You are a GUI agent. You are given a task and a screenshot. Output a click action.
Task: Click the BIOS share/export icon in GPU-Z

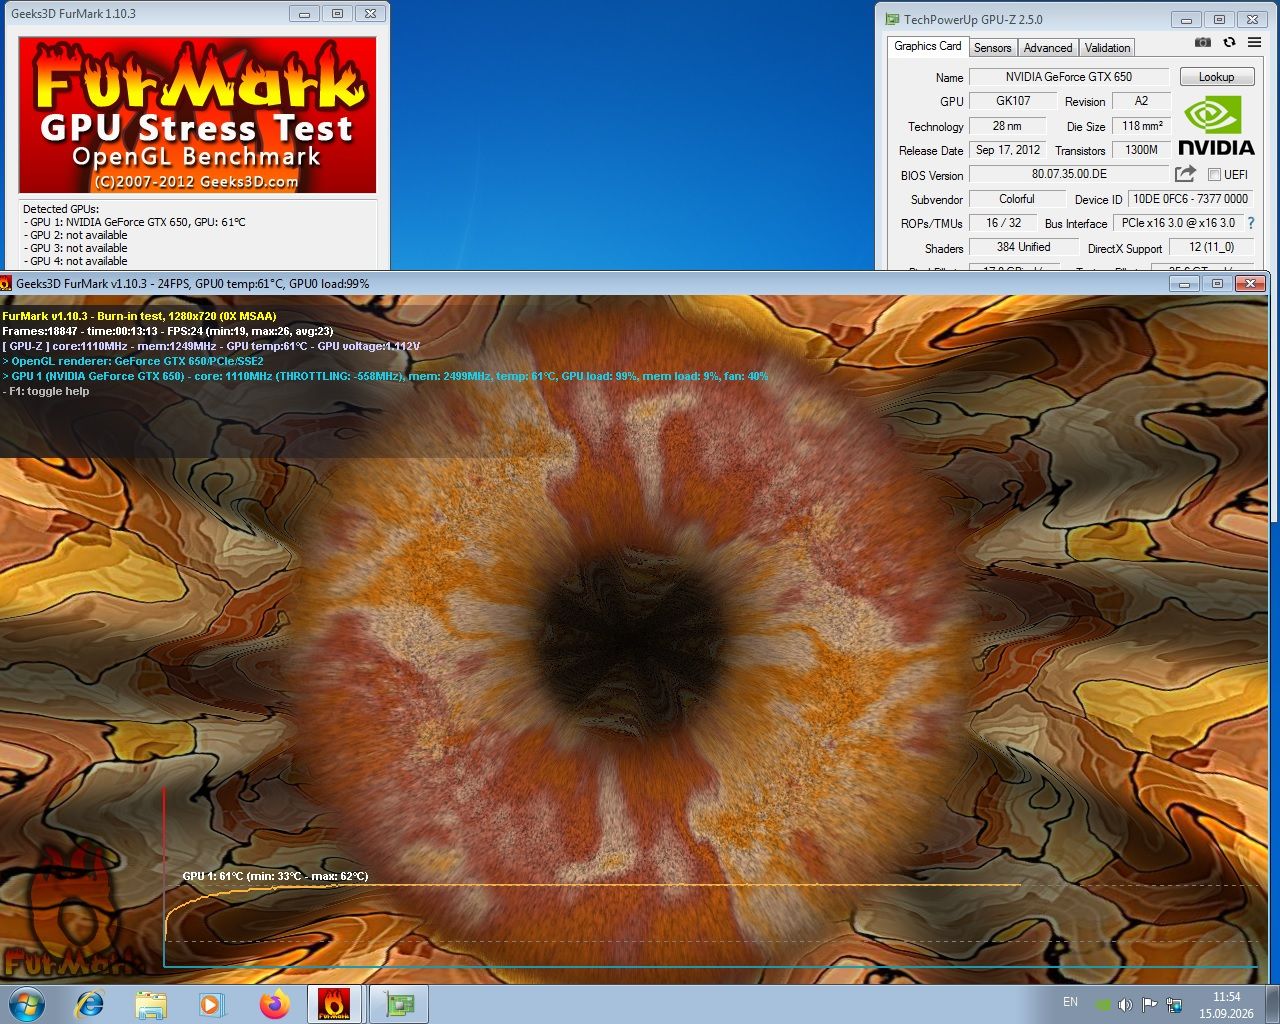(x=1185, y=174)
